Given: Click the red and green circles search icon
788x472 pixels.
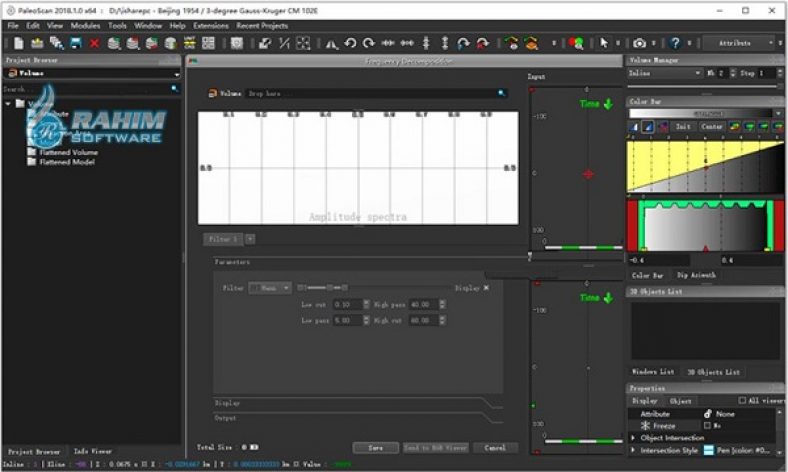Looking at the screenshot, I should [x=576, y=44].
